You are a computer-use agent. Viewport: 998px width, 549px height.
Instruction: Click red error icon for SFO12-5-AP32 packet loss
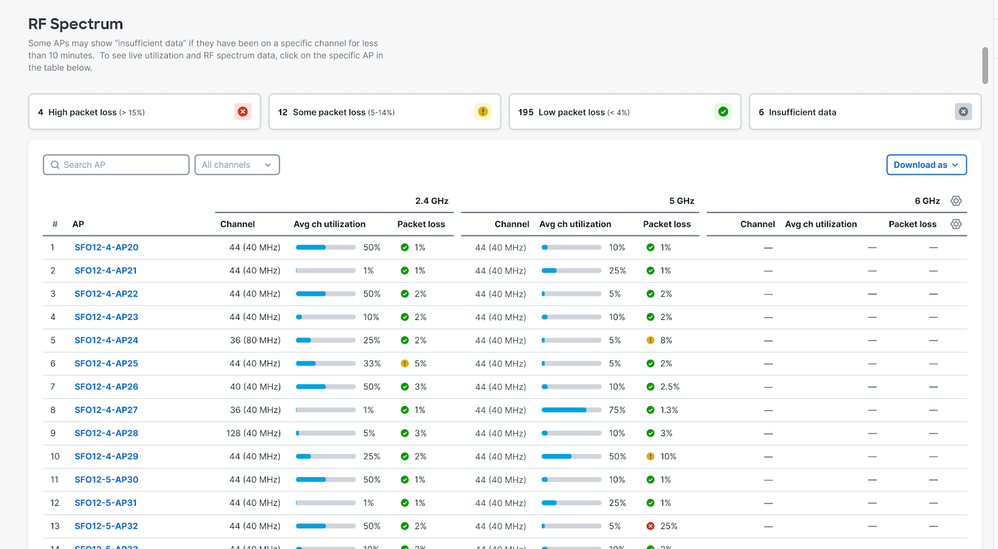point(650,526)
